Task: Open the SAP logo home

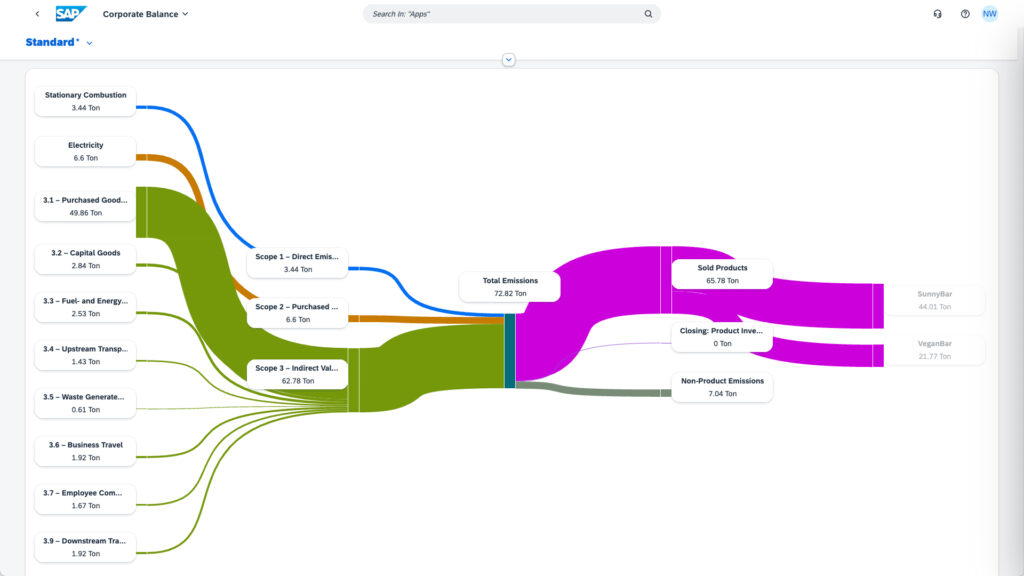Action: tap(71, 14)
